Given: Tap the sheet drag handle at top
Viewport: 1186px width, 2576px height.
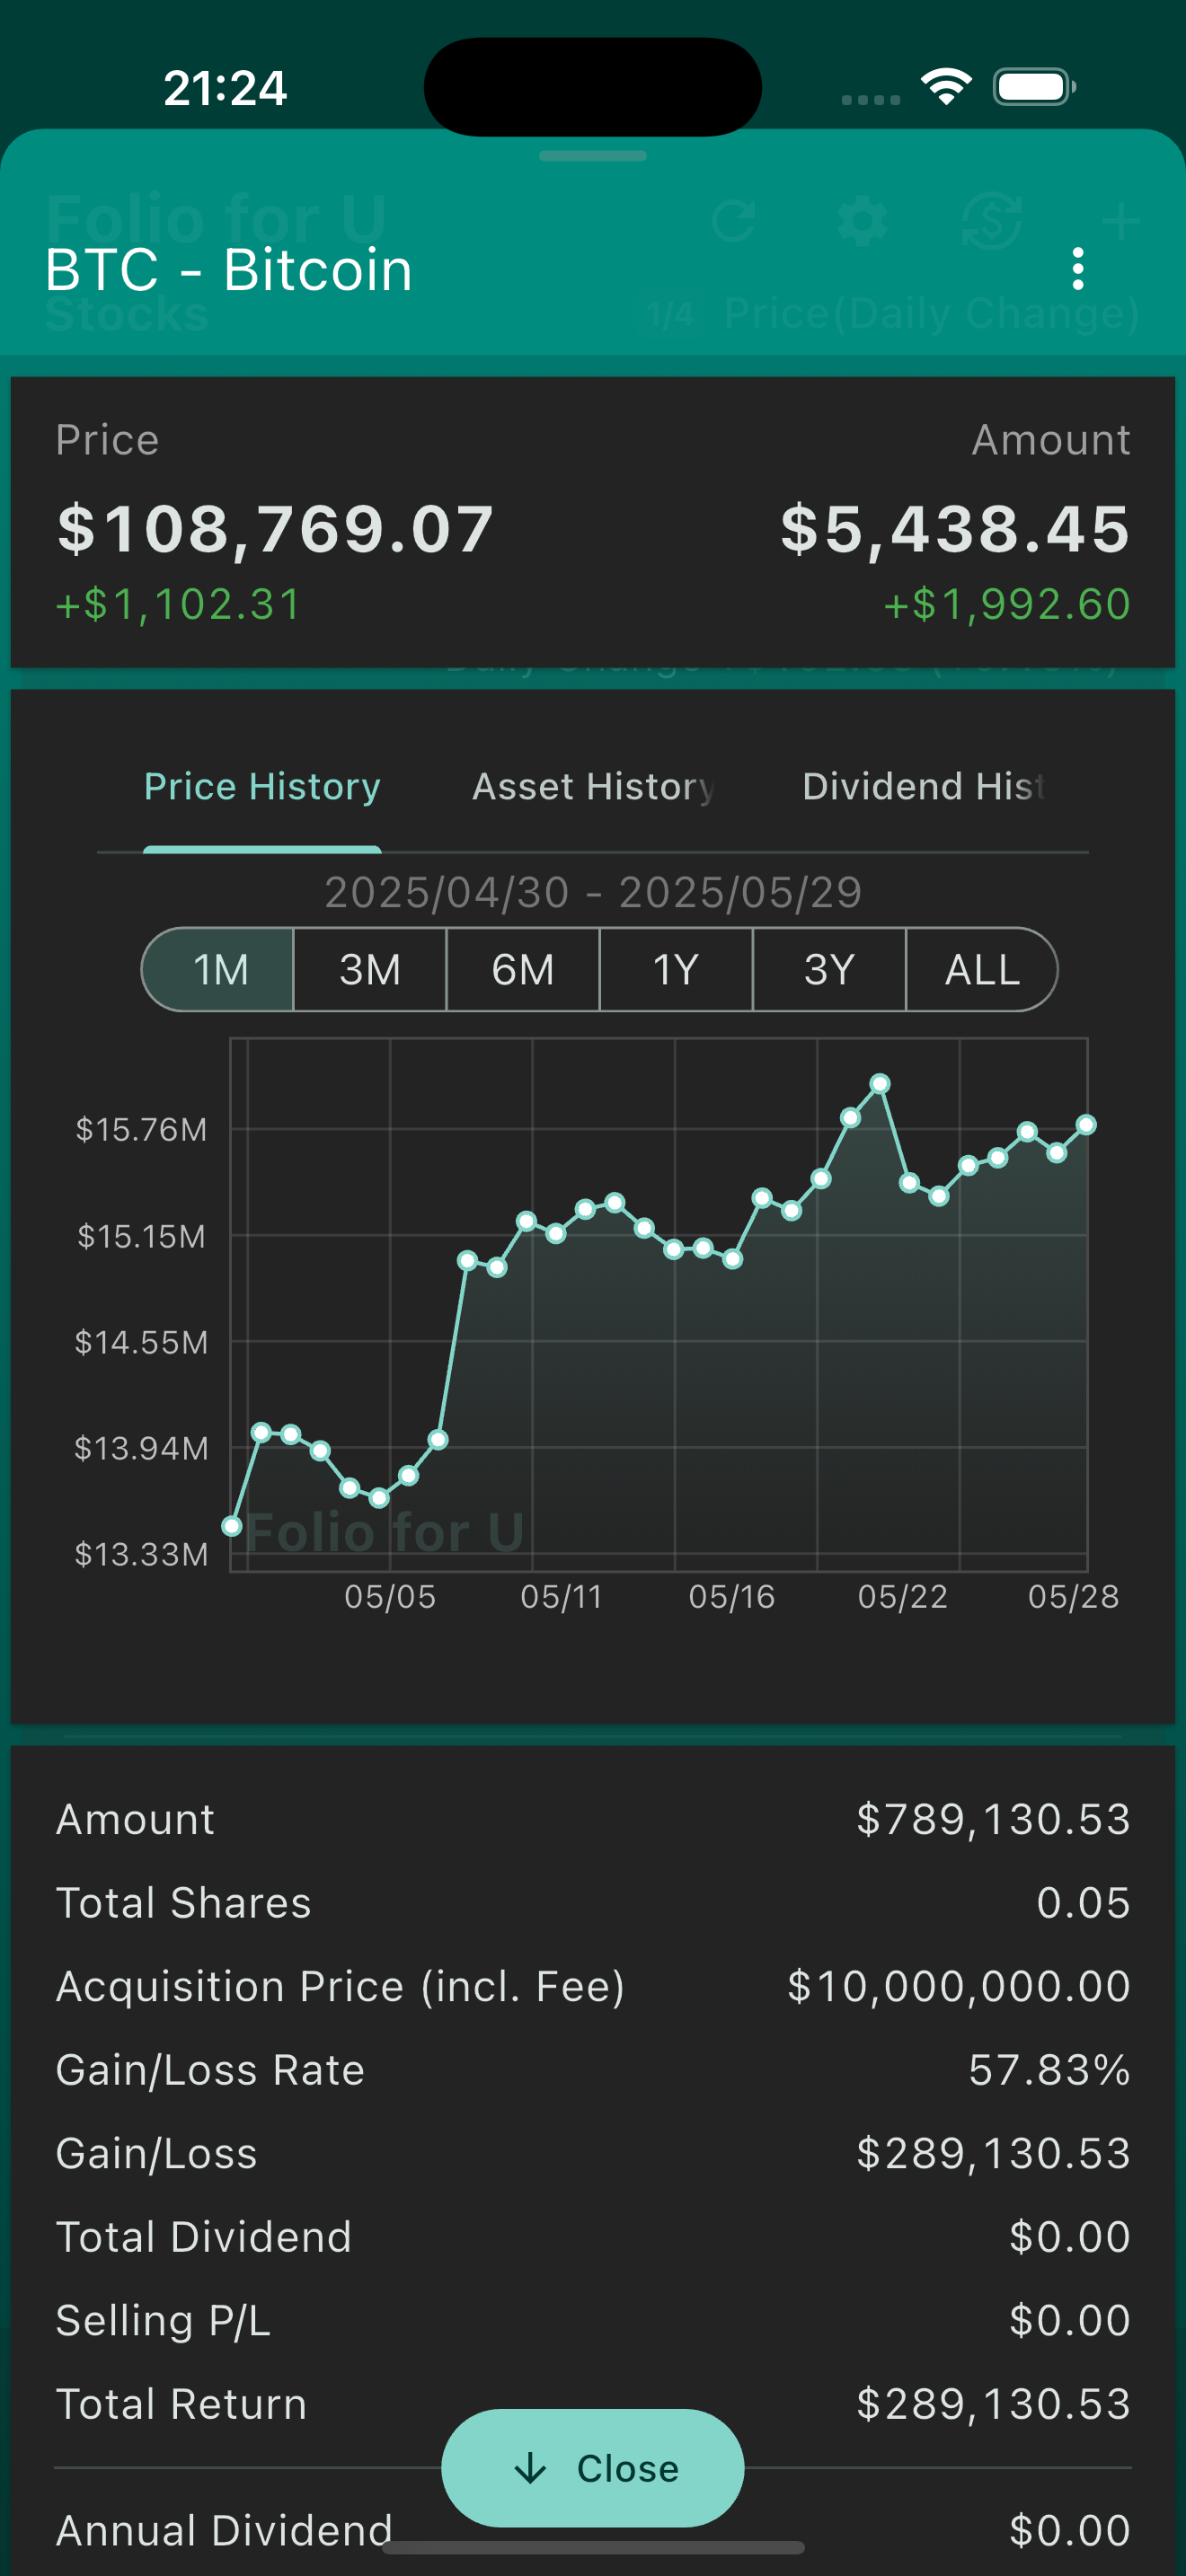Looking at the screenshot, I should (593, 156).
